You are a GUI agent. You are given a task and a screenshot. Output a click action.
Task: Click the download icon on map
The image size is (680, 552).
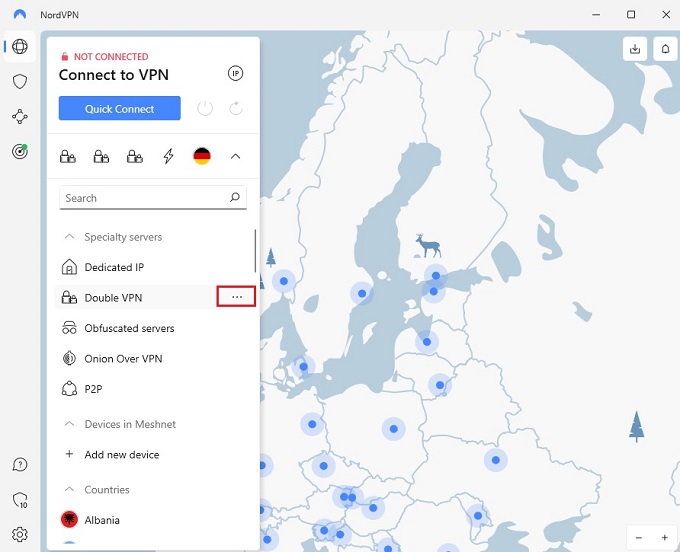[635, 49]
